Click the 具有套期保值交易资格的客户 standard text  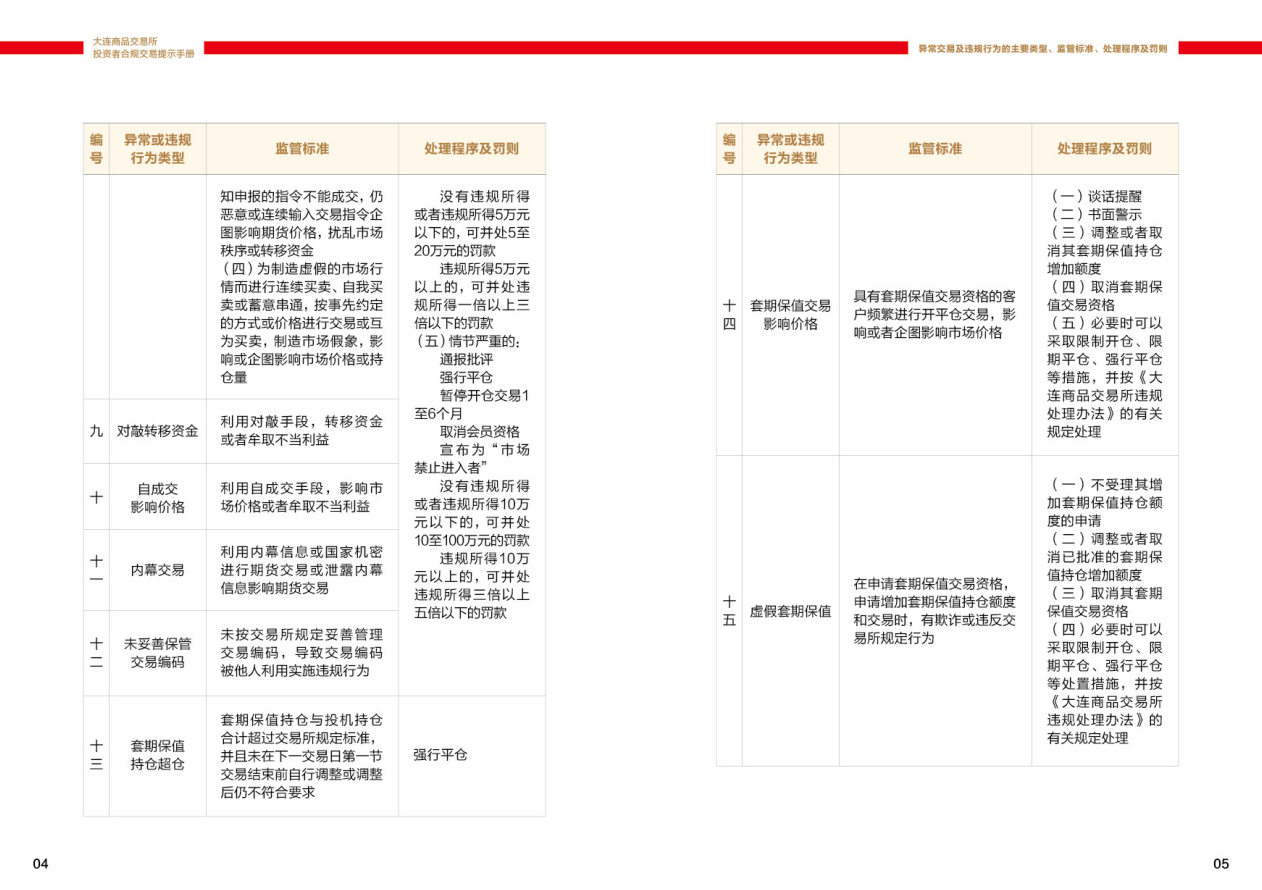click(934, 314)
